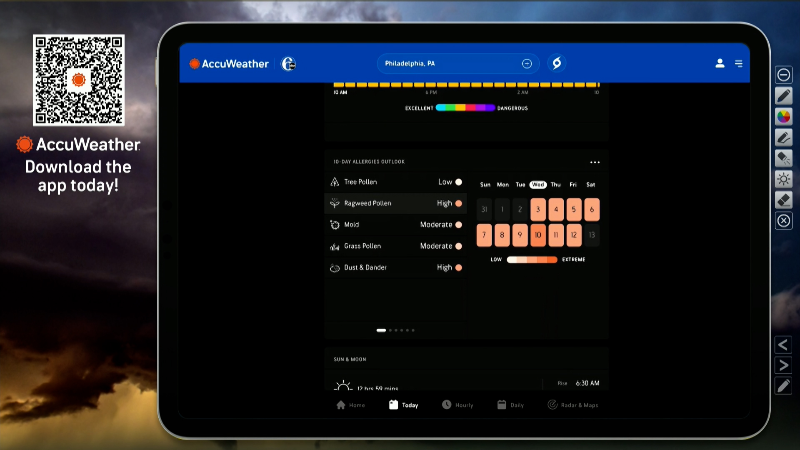
Task: Select the Ragweed Pollen row
Action: pyautogui.click(x=395, y=203)
